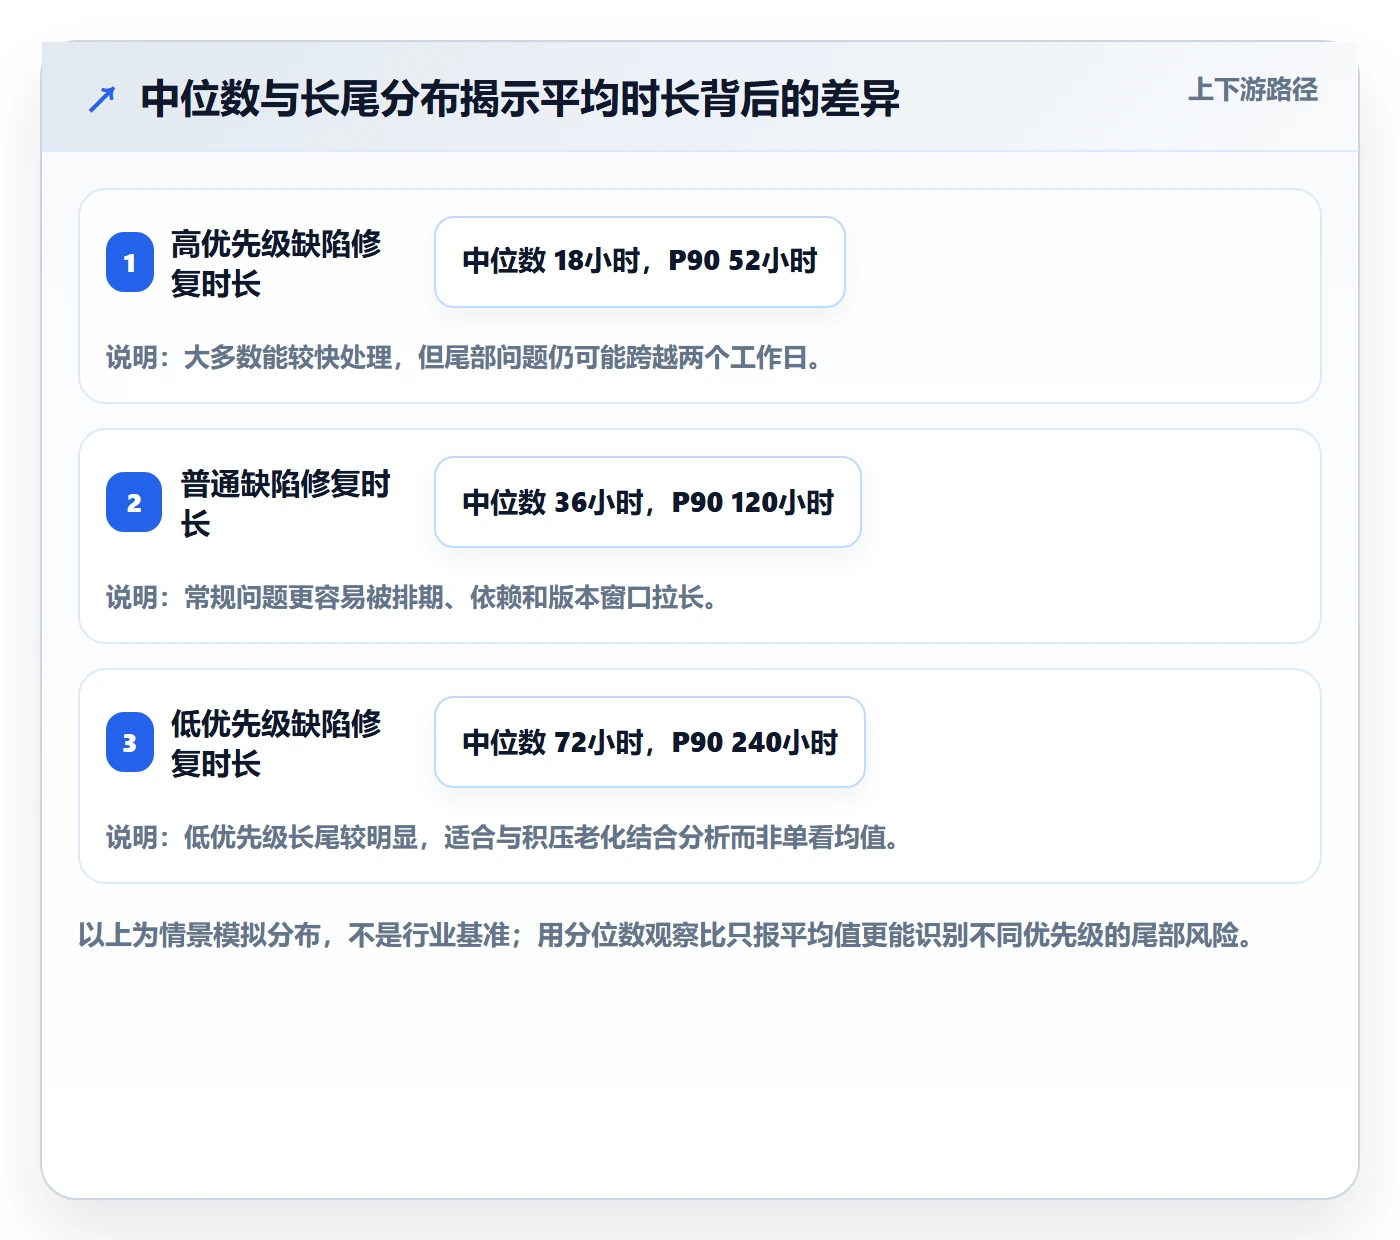Viewport: 1400px width, 1240px height.
Task: Click the heading 中位数与长尾分布揭示平均时长背后的差异
Action: pos(520,99)
